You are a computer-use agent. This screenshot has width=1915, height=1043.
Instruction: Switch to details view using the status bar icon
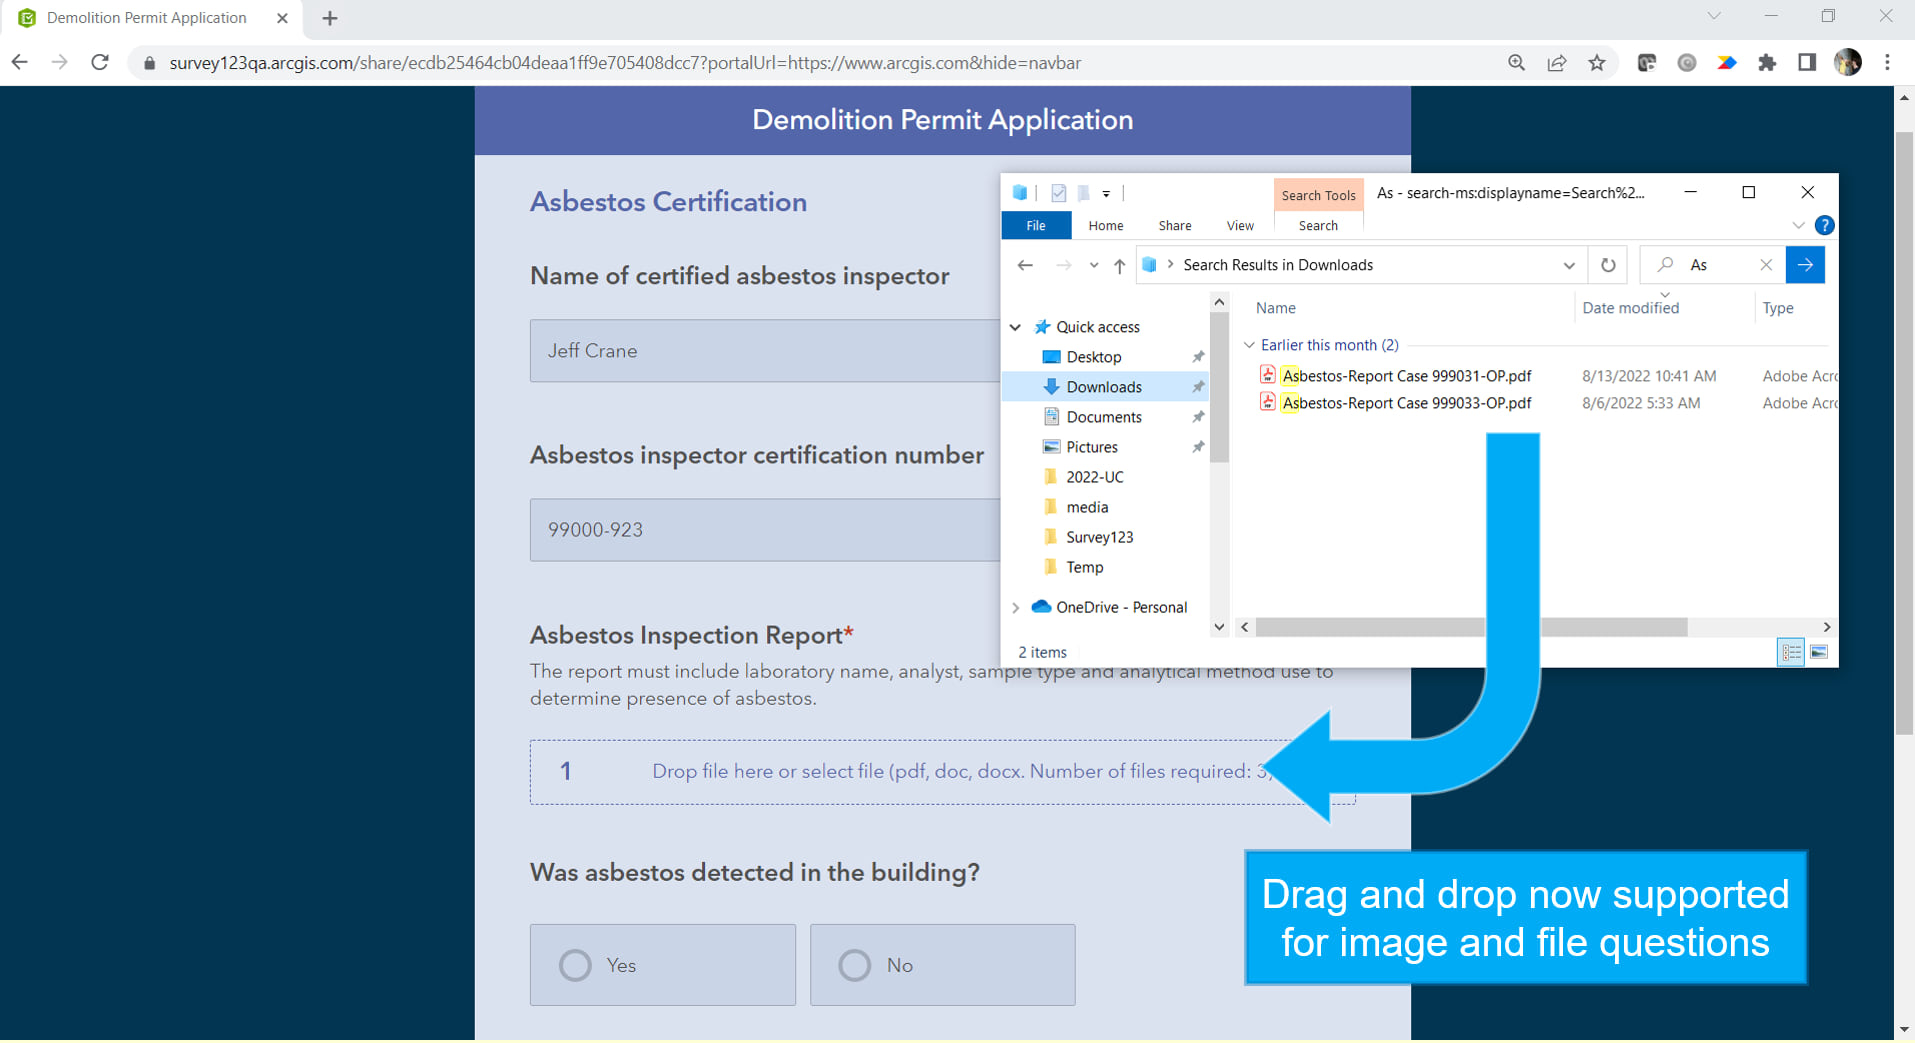click(x=1790, y=652)
